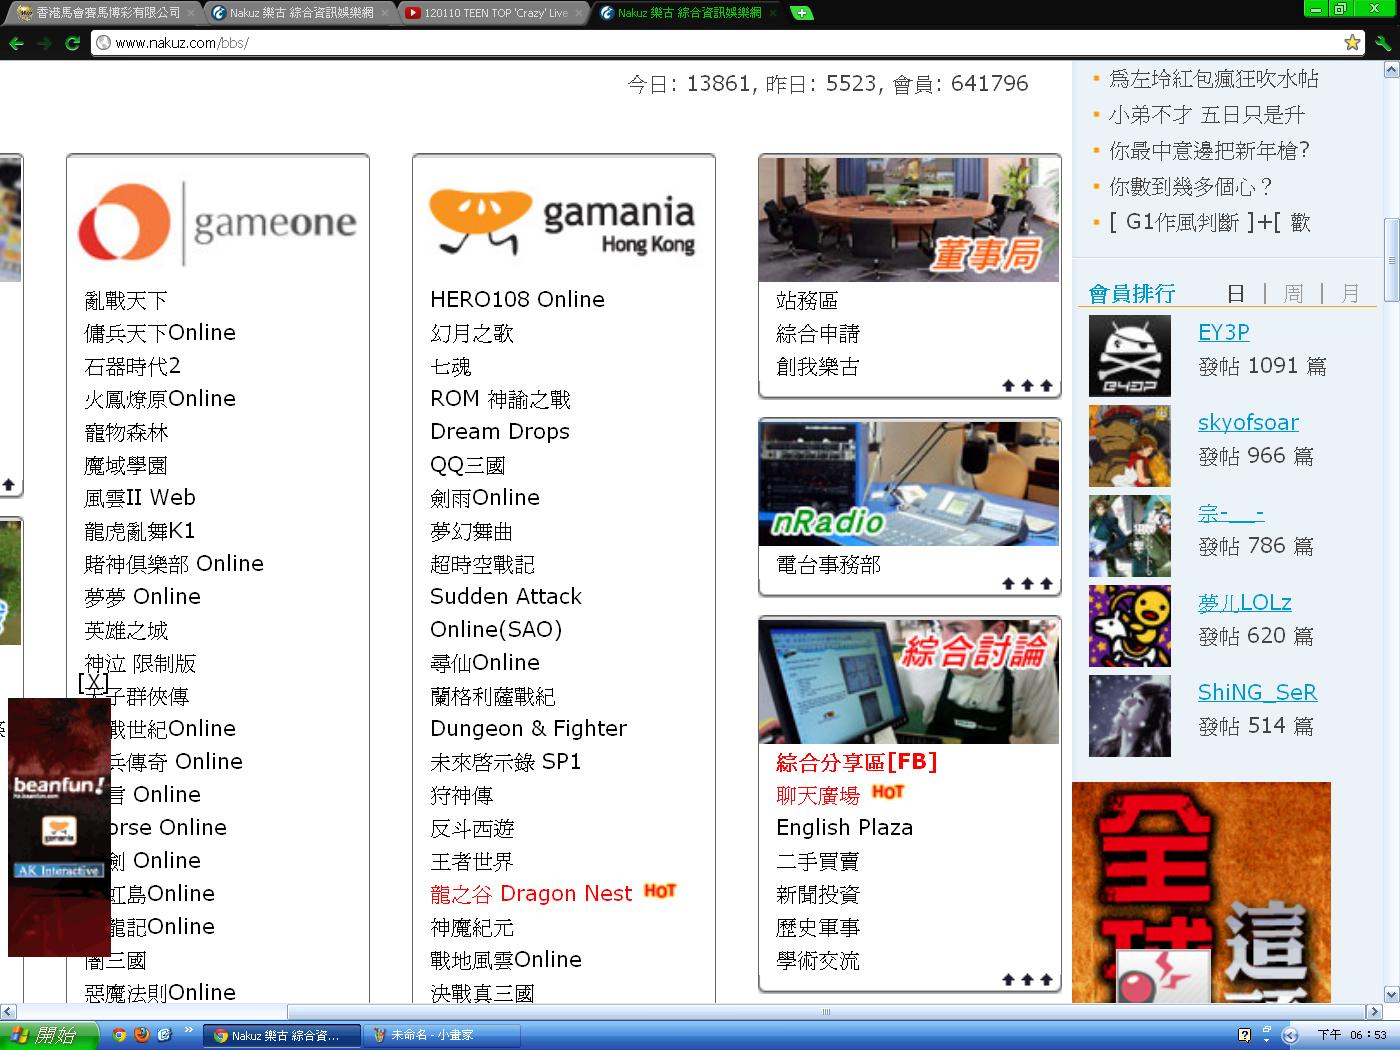The image size is (1400, 1050).
Task: Click the up arrows under 董事局 section
Action: coord(1027,385)
